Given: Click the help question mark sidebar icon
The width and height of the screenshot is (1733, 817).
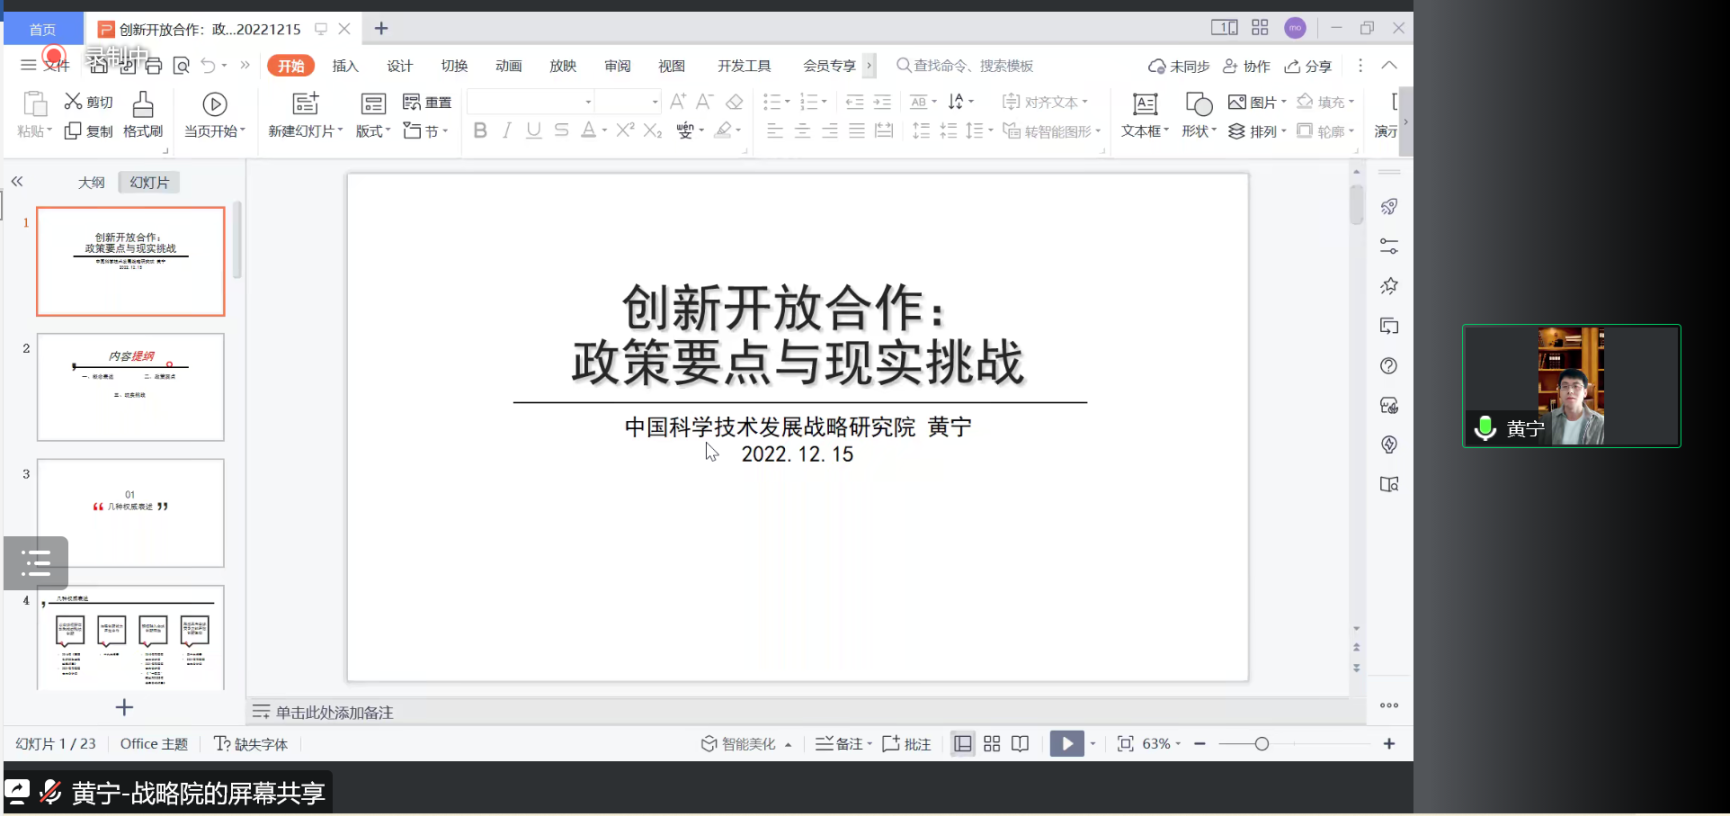Looking at the screenshot, I should click(1389, 366).
